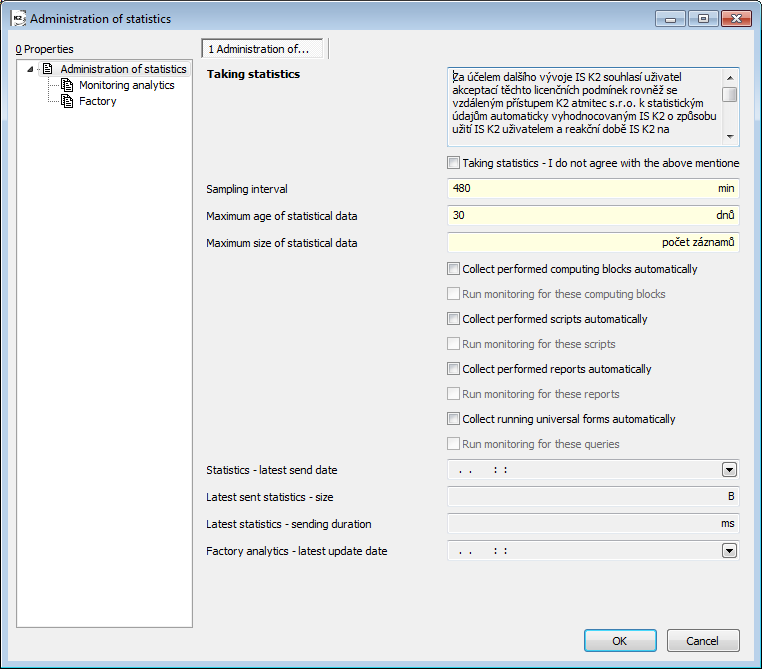The width and height of the screenshot is (762, 669).
Task: Click the Latest statistics - sending duration label
Action: tap(289, 524)
